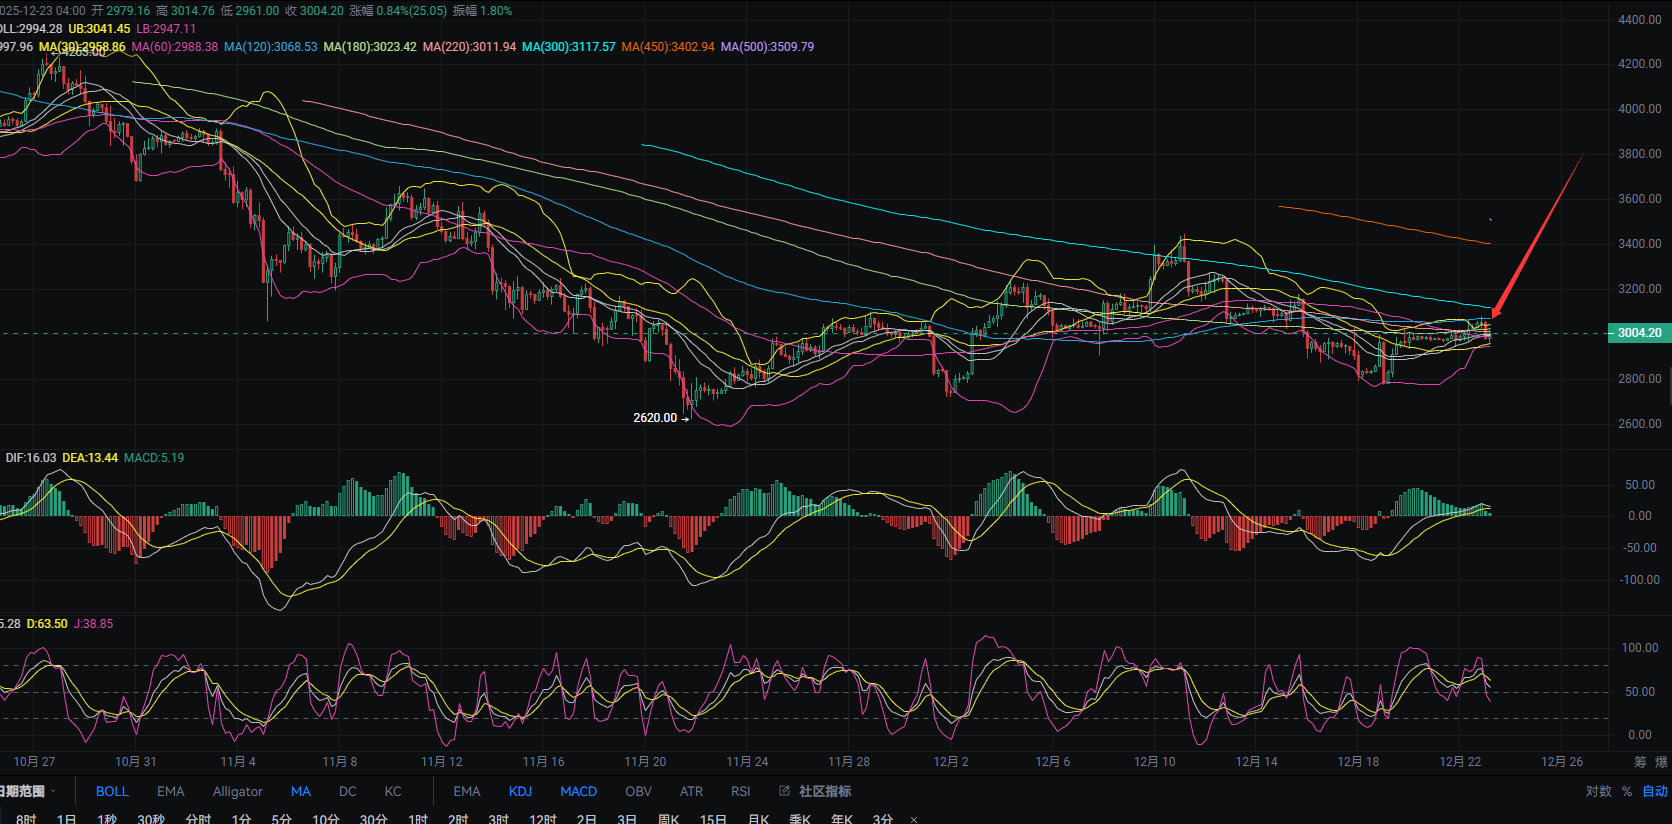
Task: Select the 12时 timeframe tab
Action: pos(543,819)
